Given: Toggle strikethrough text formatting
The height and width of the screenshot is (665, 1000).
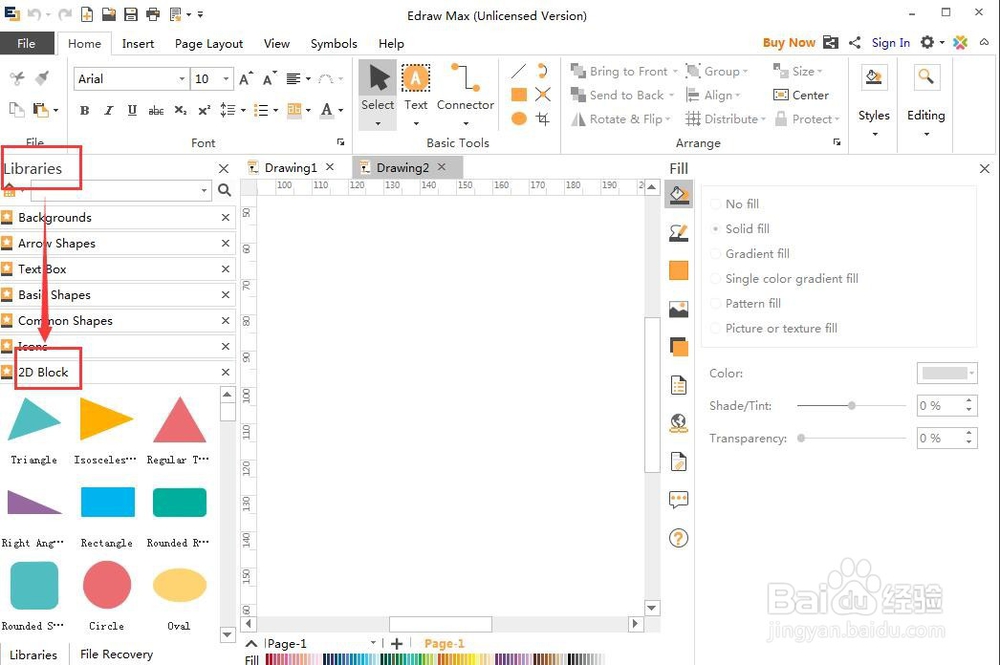Looking at the screenshot, I should coord(156,110).
